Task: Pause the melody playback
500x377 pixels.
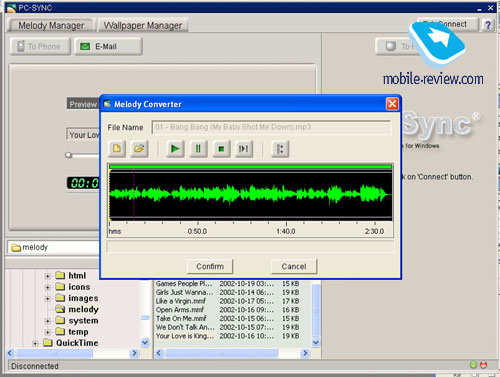Action: point(198,149)
